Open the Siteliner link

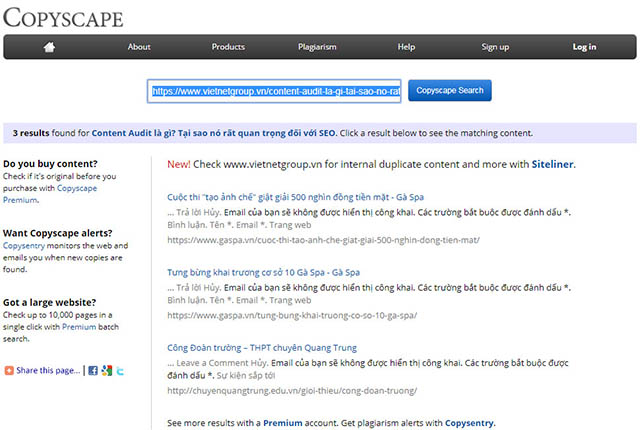coord(552,164)
